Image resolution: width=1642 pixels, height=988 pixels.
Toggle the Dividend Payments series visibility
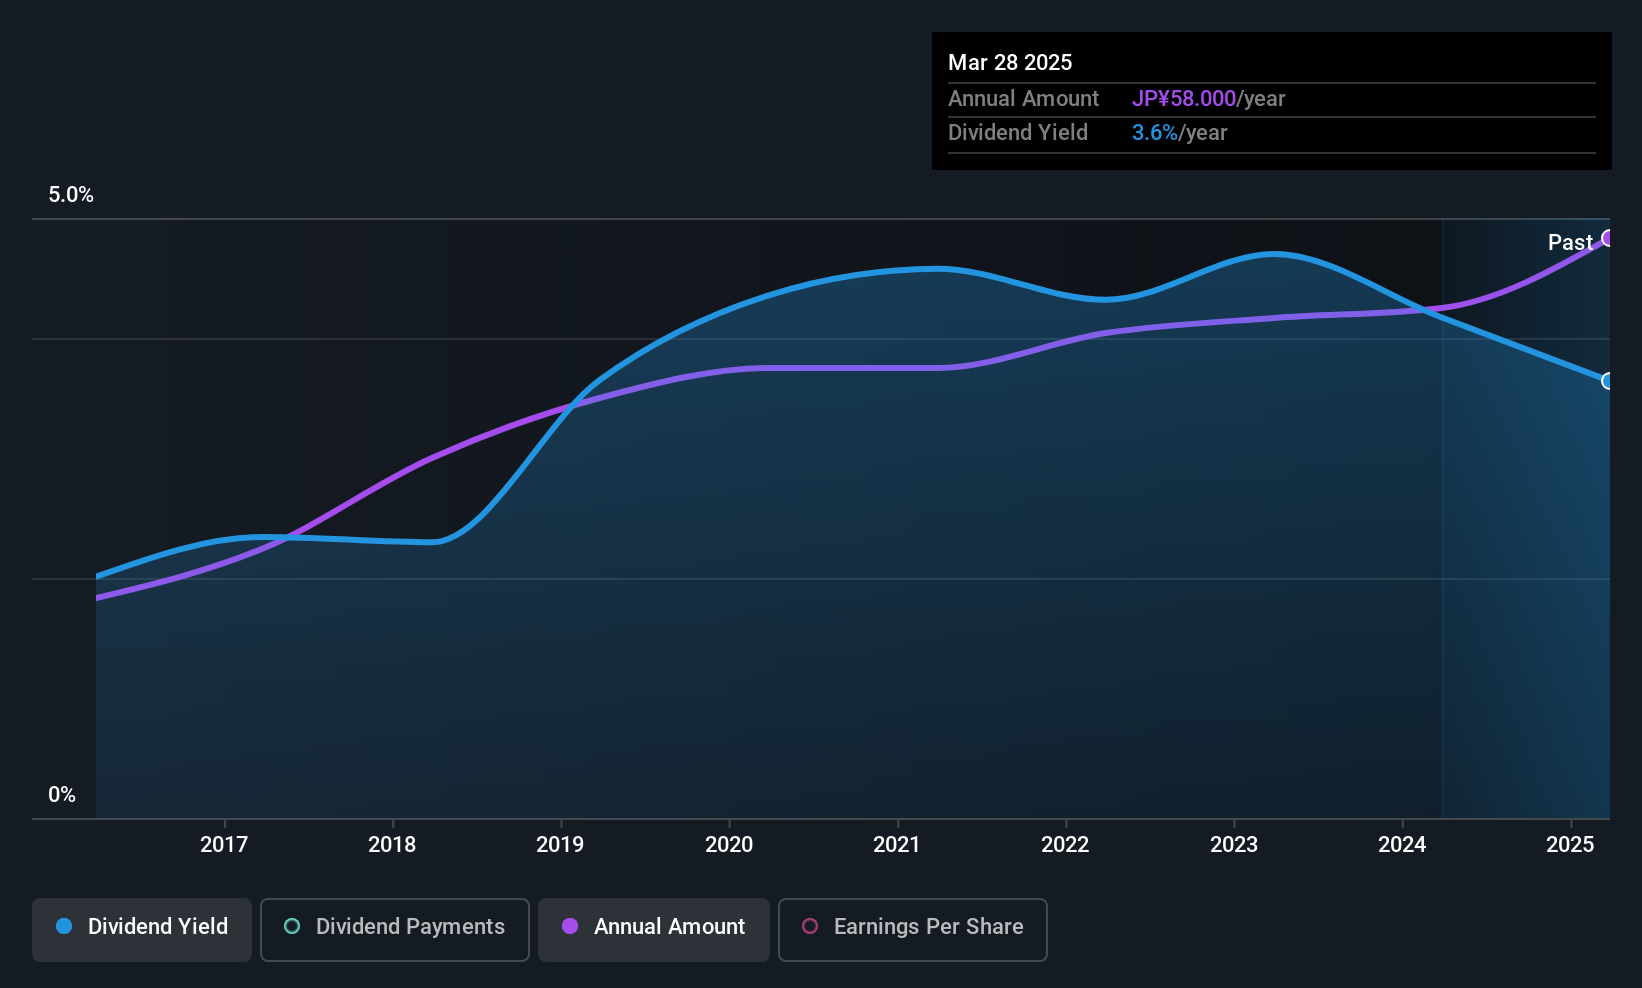[x=394, y=928]
